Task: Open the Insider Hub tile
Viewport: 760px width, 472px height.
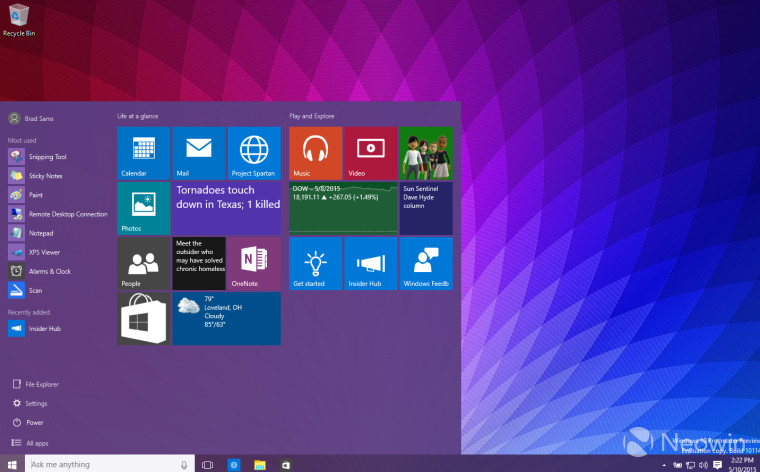Action: [370, 263]
